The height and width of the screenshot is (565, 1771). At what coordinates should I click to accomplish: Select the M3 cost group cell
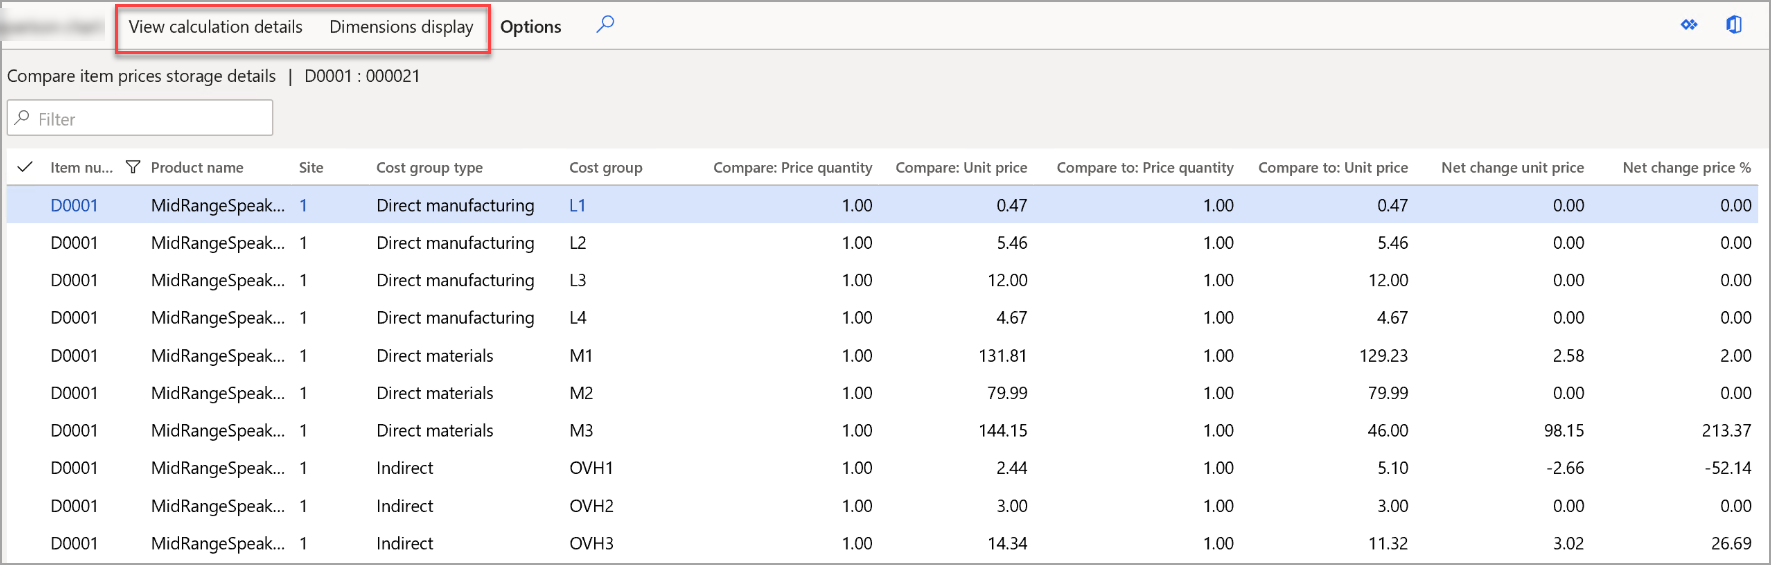tap(581, 431)
